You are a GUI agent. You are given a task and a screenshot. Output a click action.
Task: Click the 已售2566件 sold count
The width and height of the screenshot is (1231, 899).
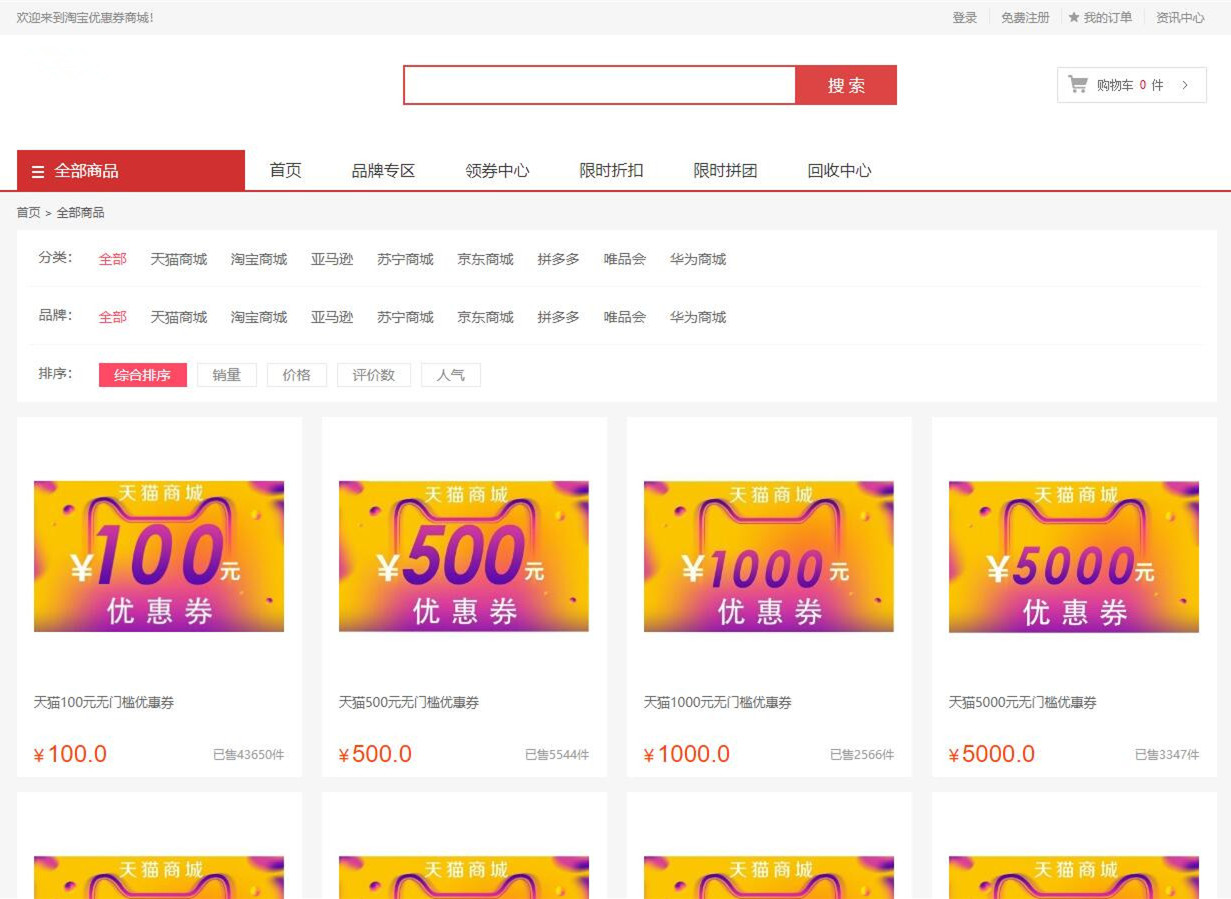862,755
